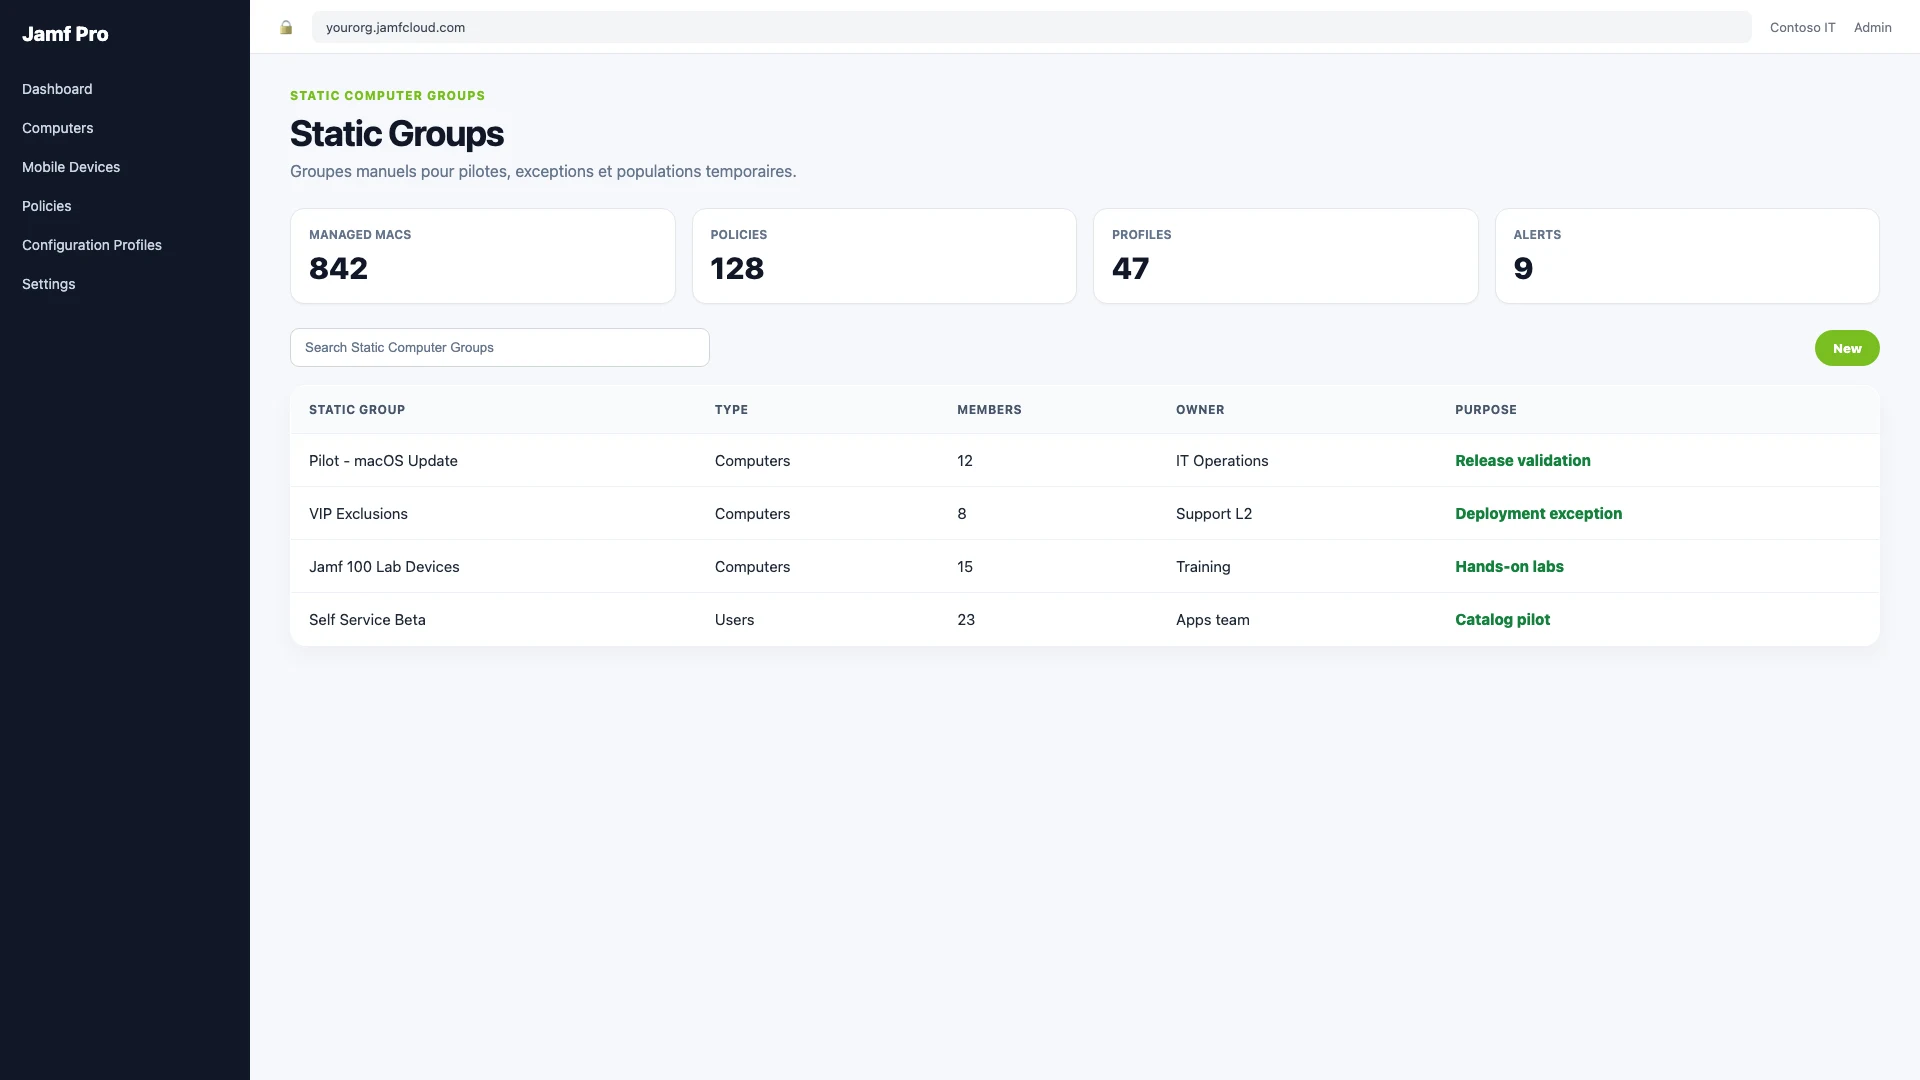Open the Hands-on labs link

[x=1510, y=566]
